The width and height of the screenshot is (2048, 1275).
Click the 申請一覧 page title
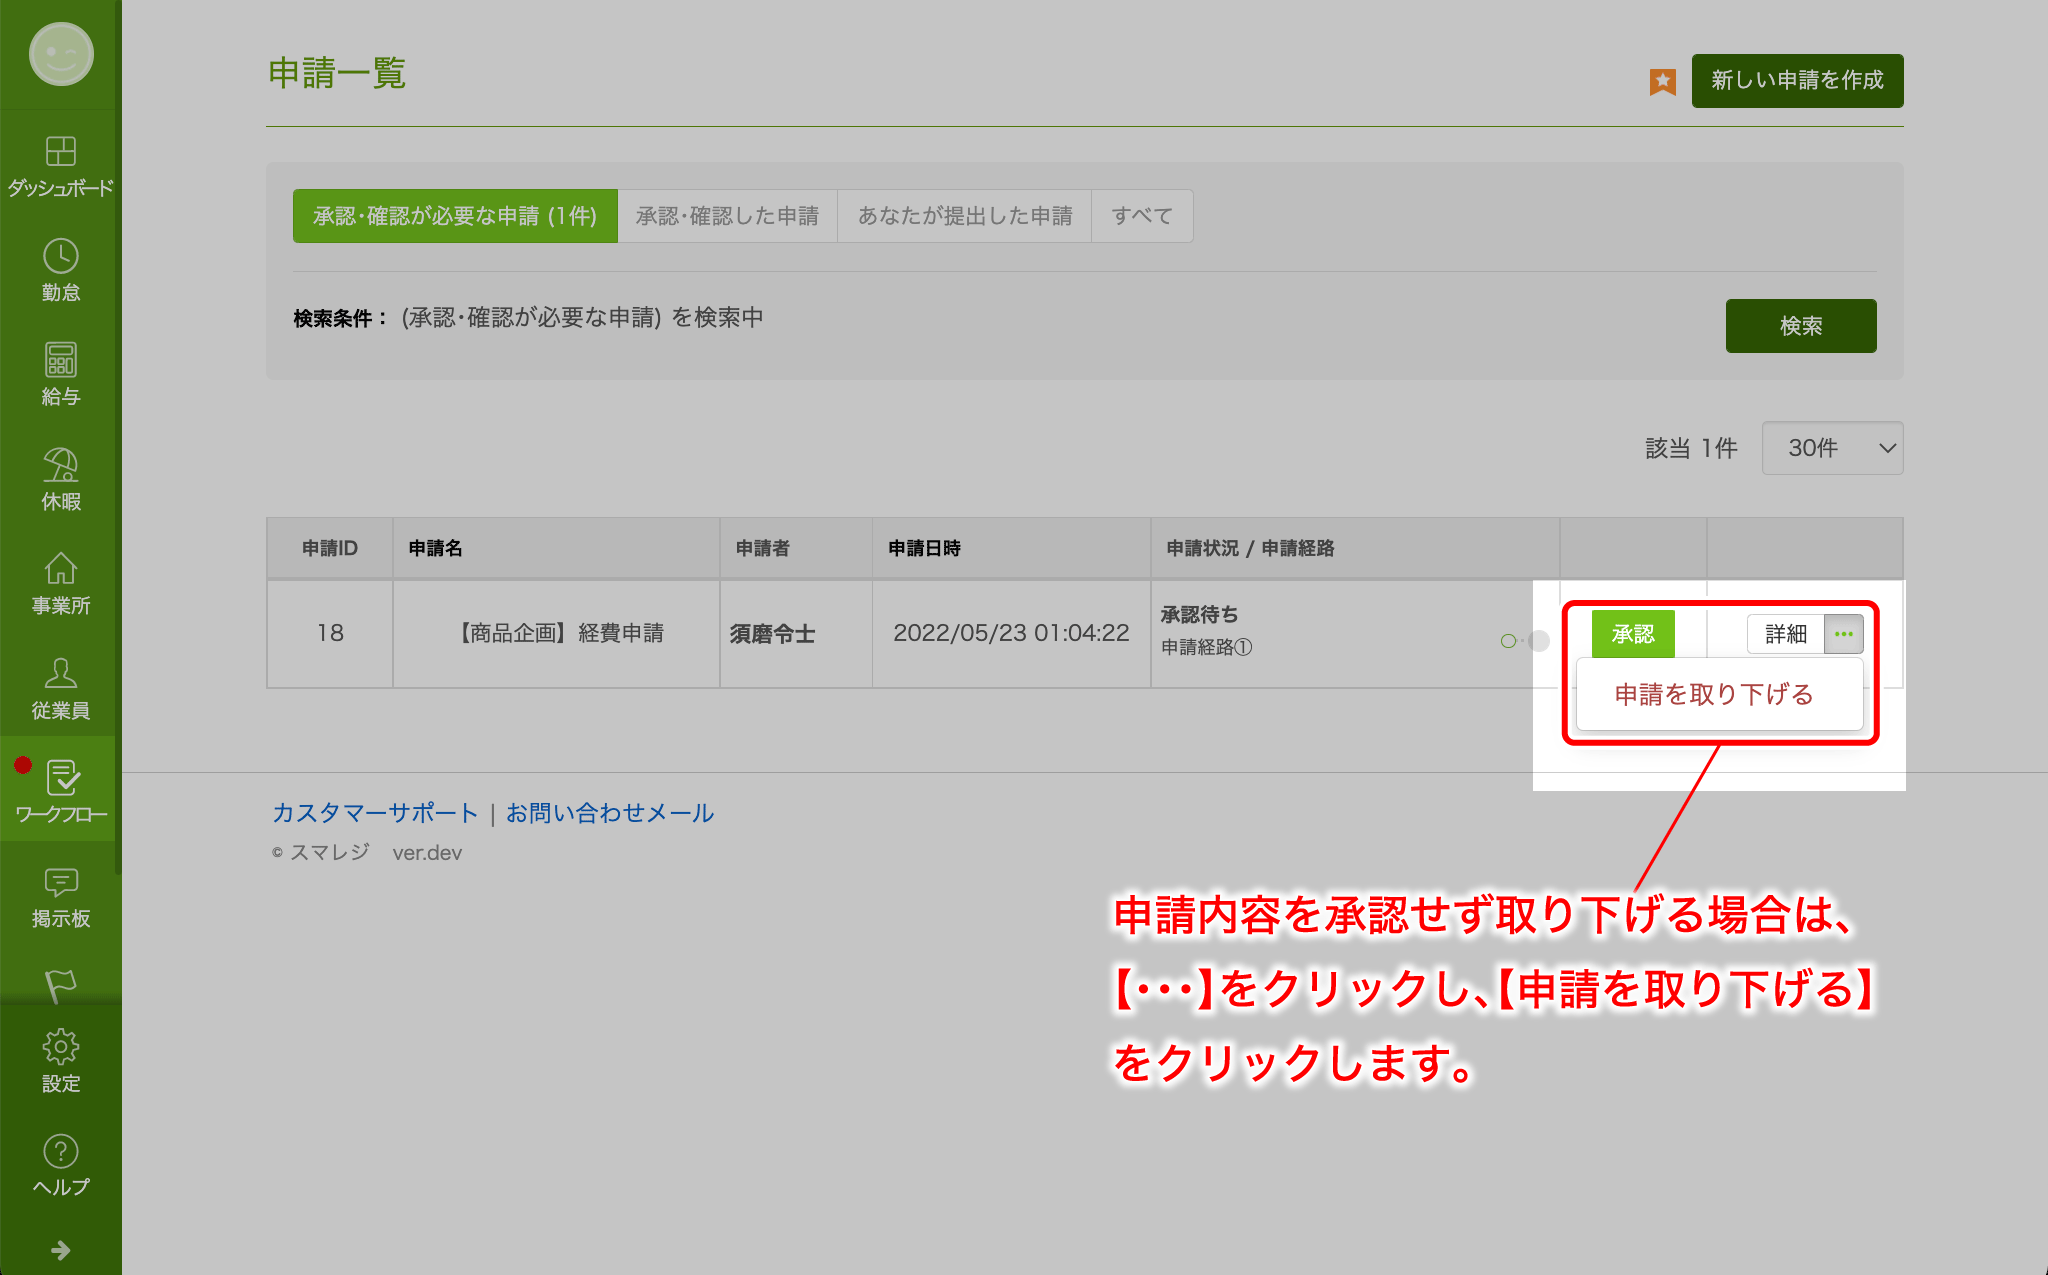(x=337, y=73)
